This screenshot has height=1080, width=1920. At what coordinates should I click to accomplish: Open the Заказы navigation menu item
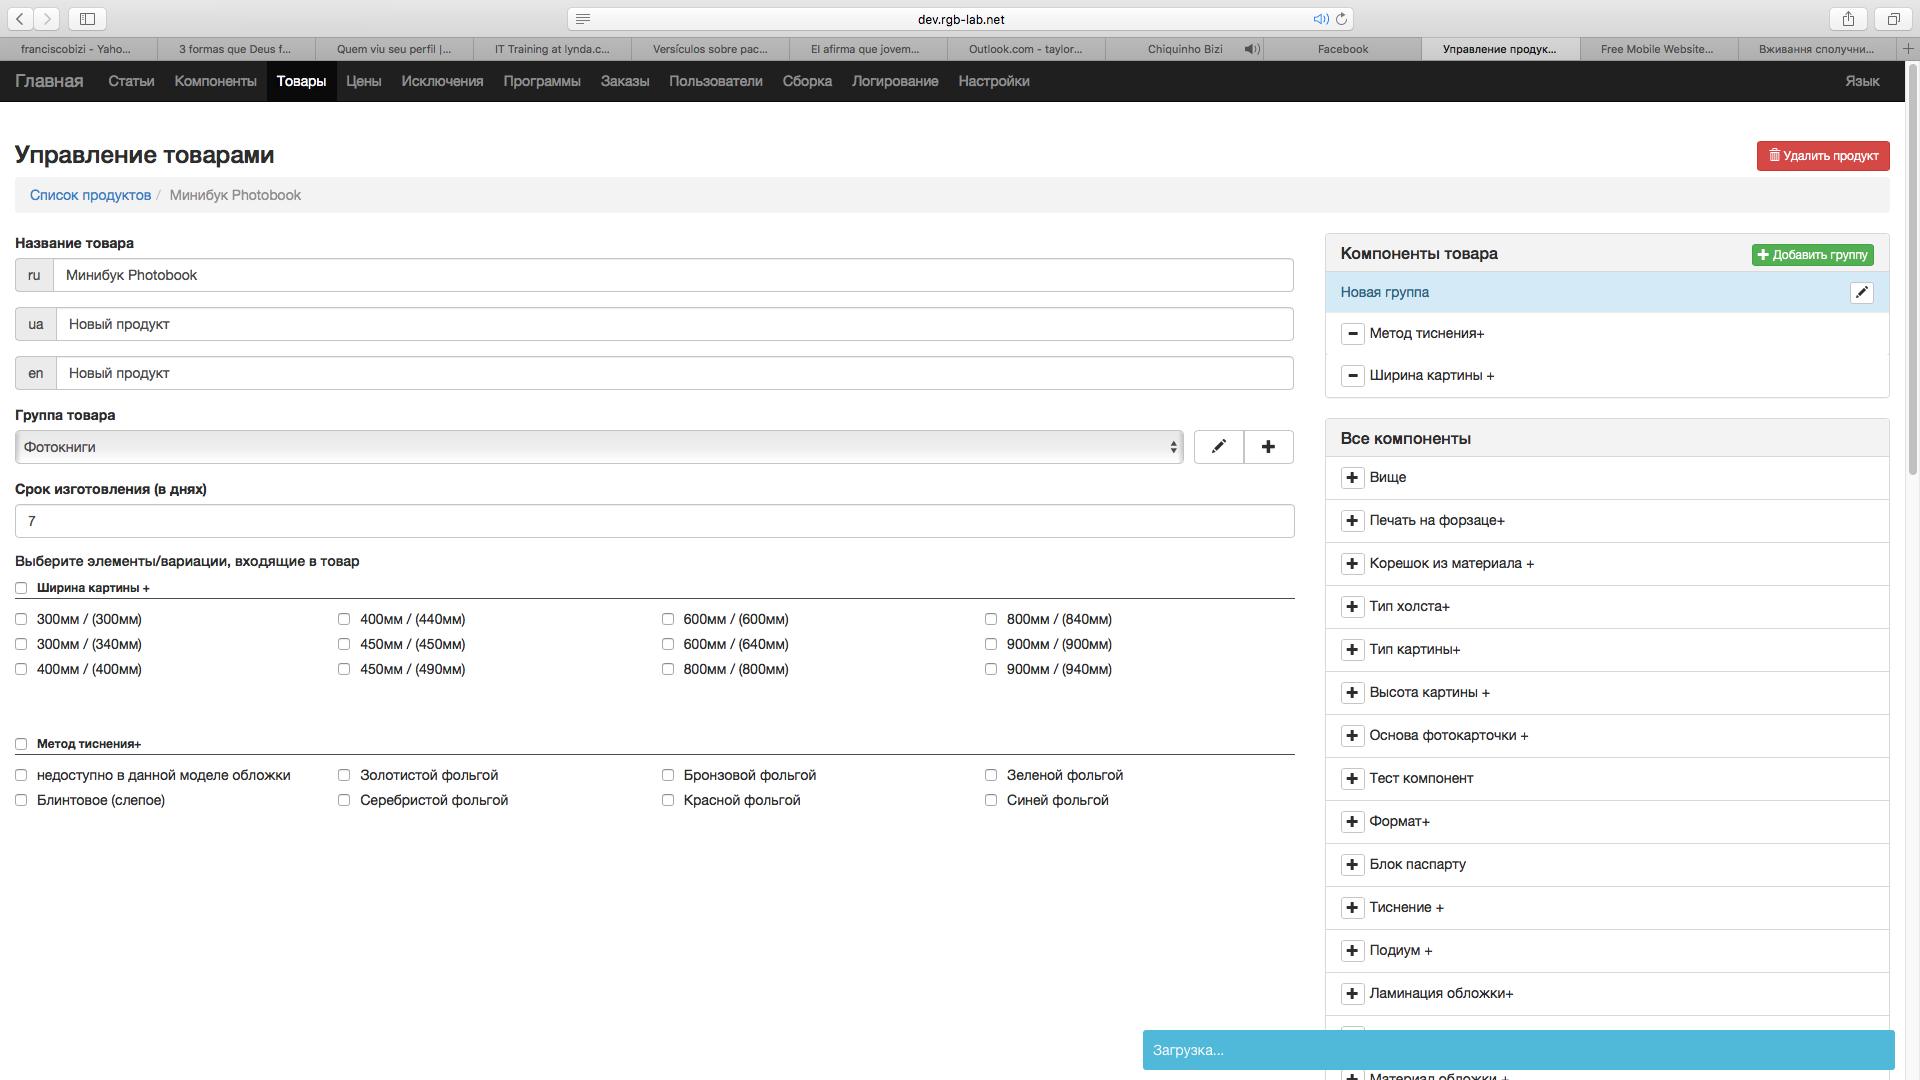(624, 81)
